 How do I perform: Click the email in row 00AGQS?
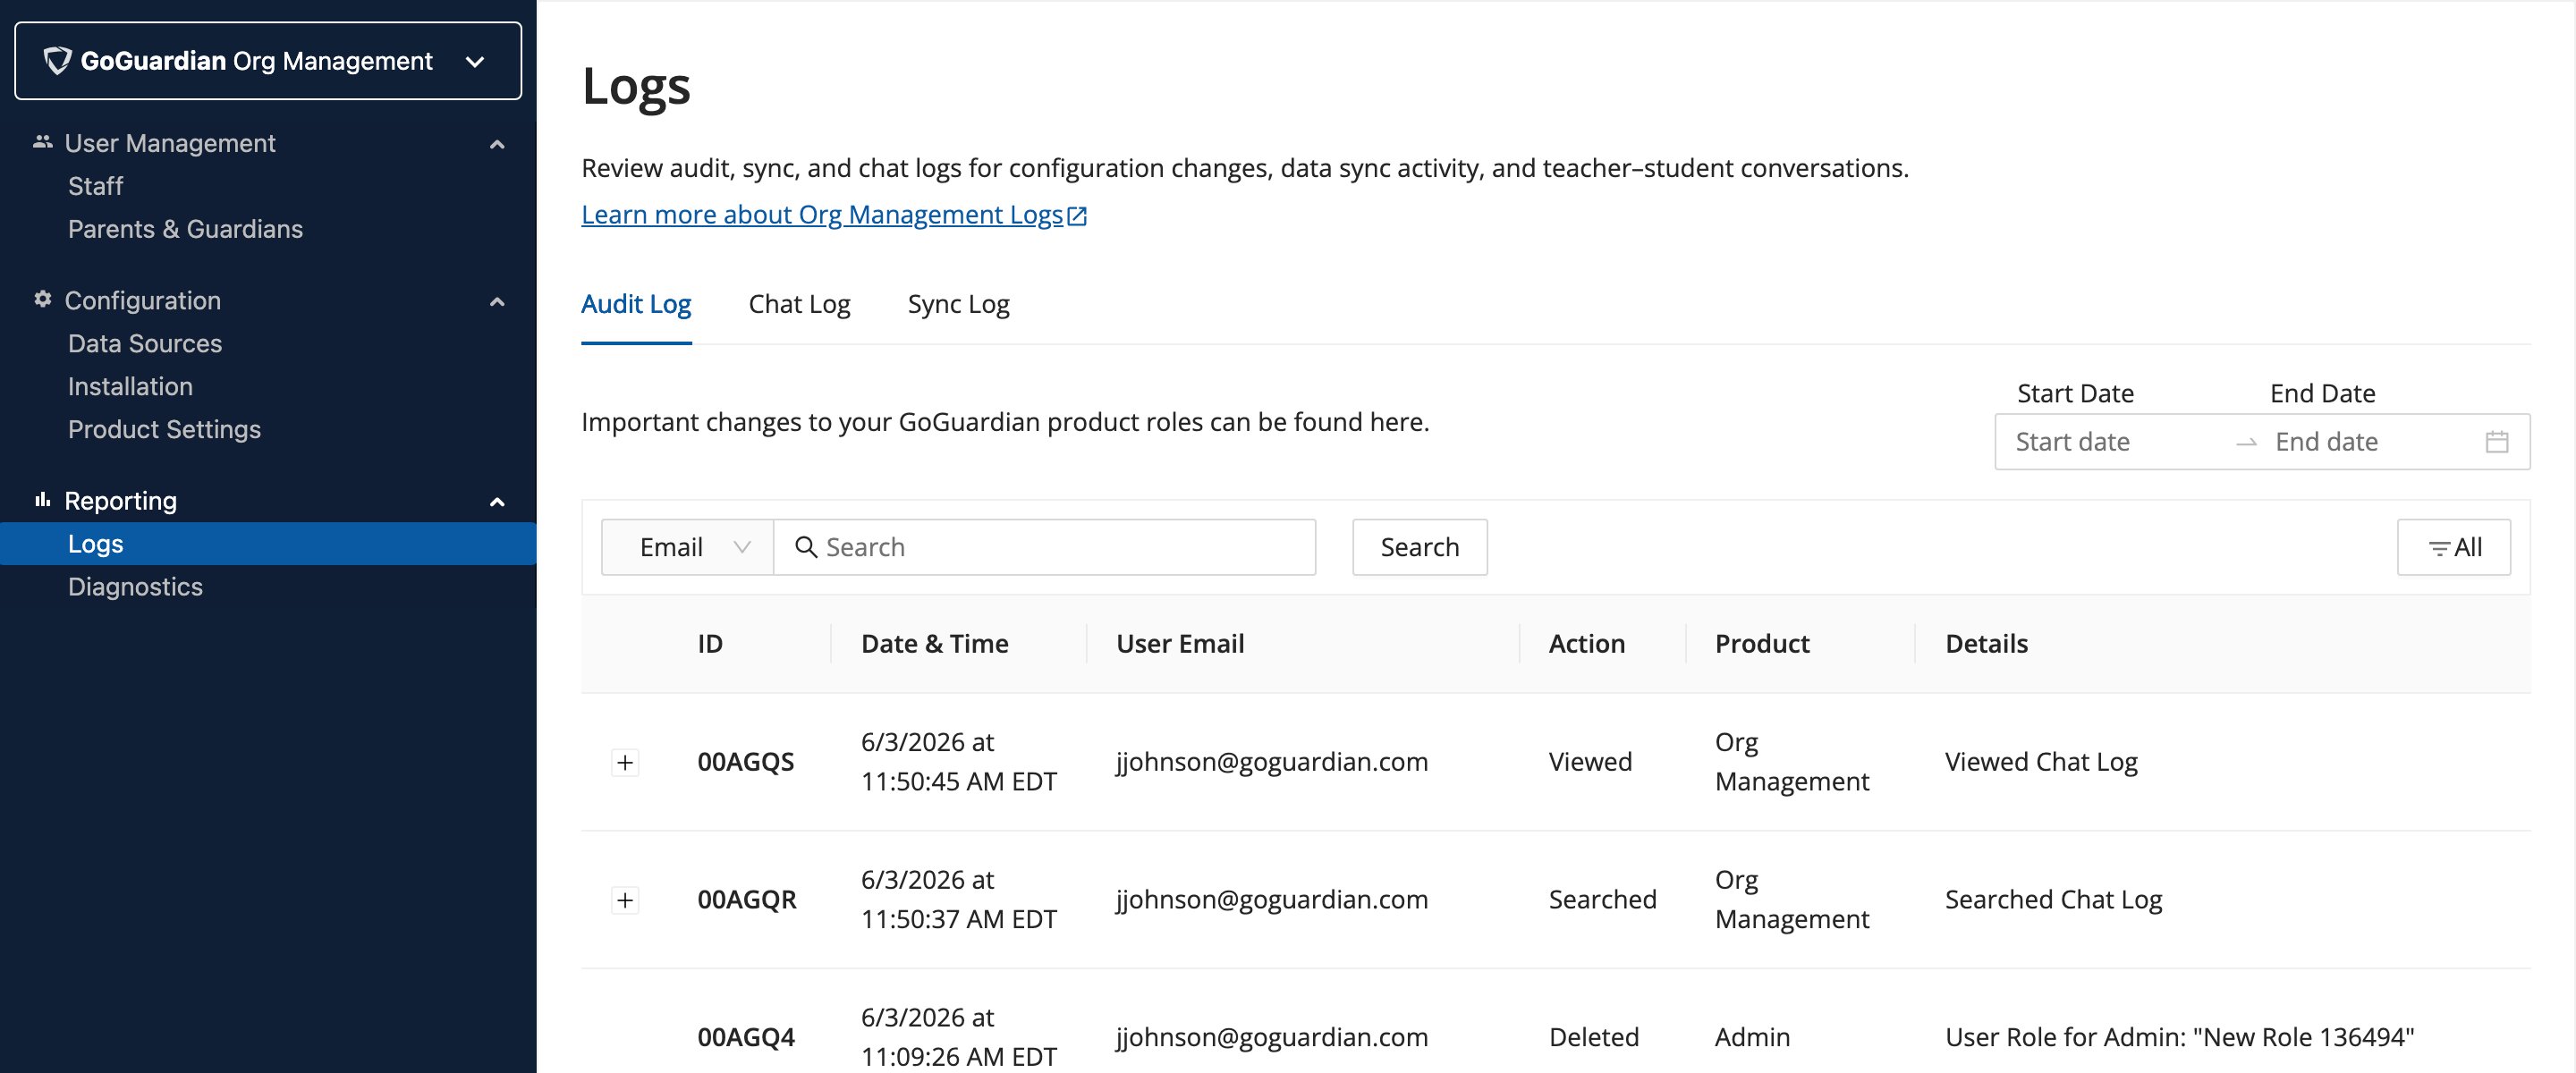(1272, 762)
